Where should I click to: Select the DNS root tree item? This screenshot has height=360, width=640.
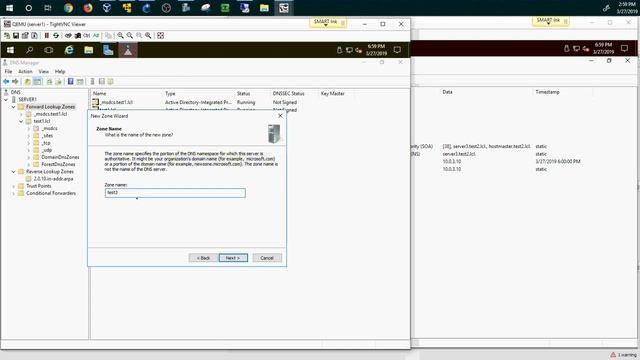coord(16,92)
